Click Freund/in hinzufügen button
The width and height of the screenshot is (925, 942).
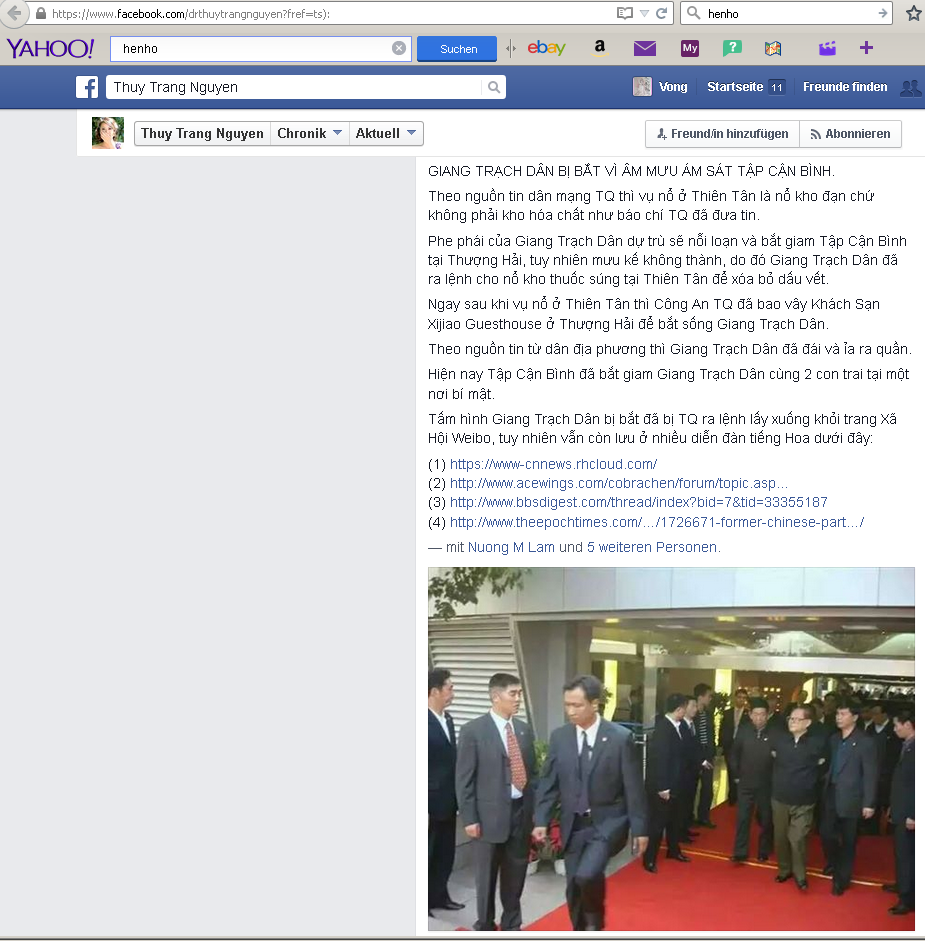pos(722,134)
